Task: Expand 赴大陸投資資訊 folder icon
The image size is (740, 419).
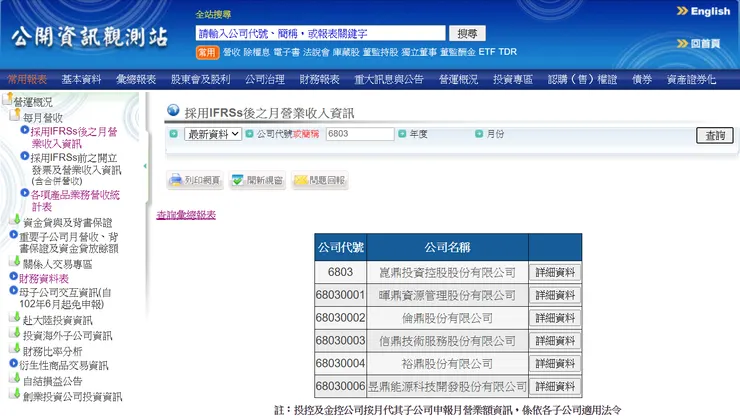Action: (15, 318)
